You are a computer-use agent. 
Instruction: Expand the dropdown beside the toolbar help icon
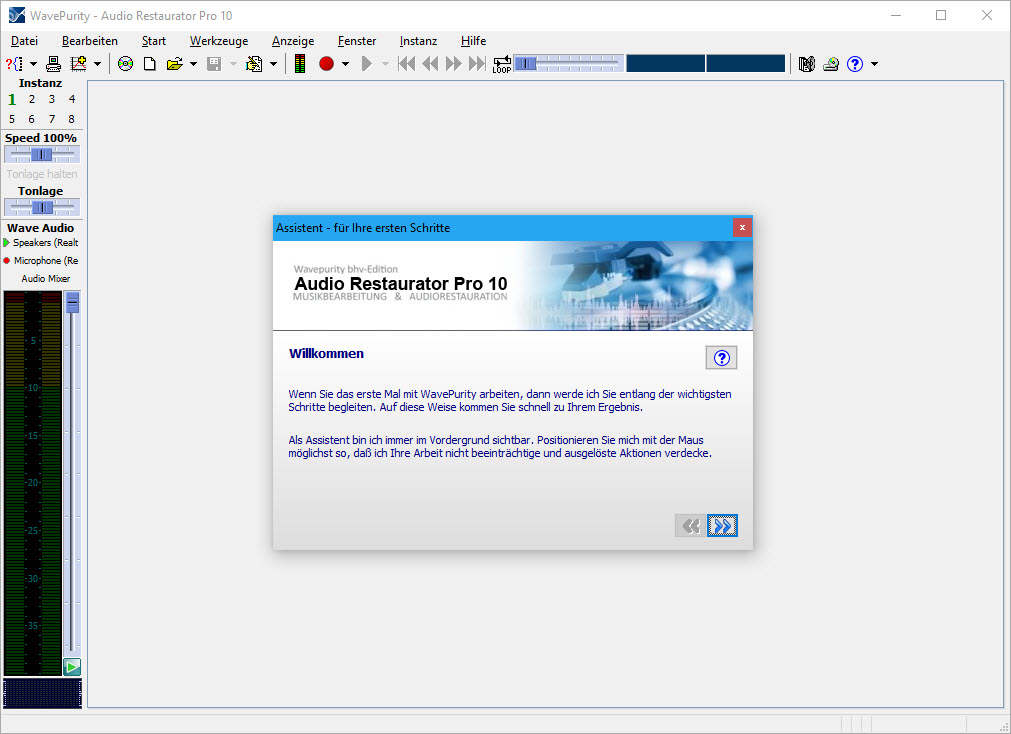874,64
